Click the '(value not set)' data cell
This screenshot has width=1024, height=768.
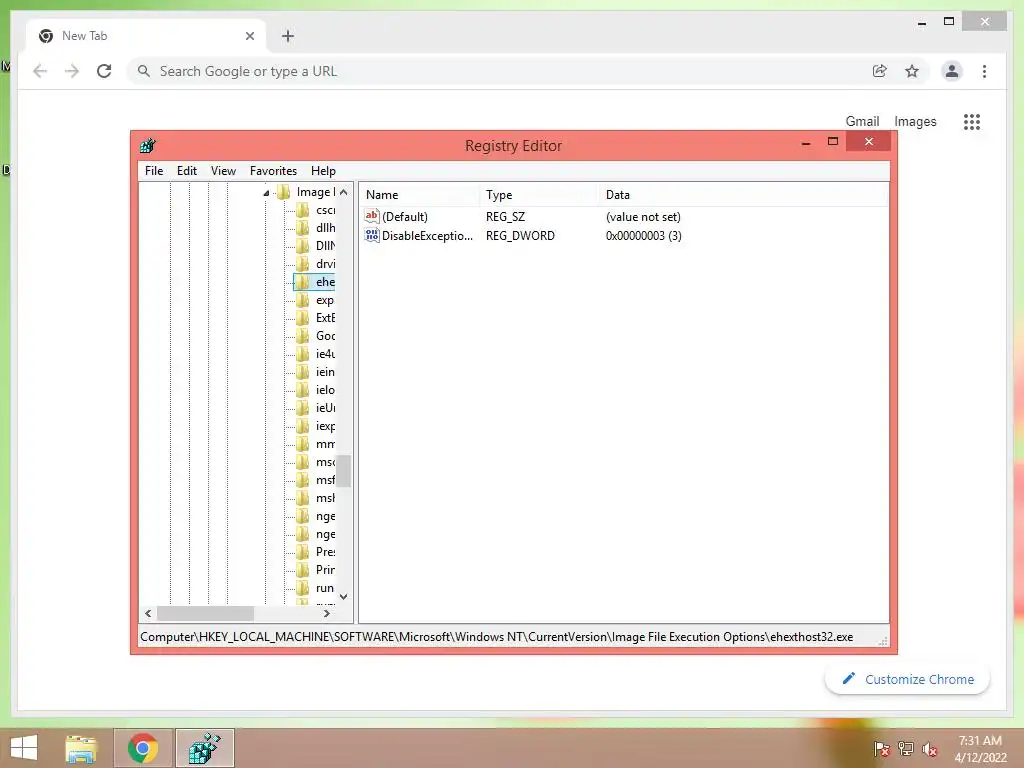[x=643, y=217]
